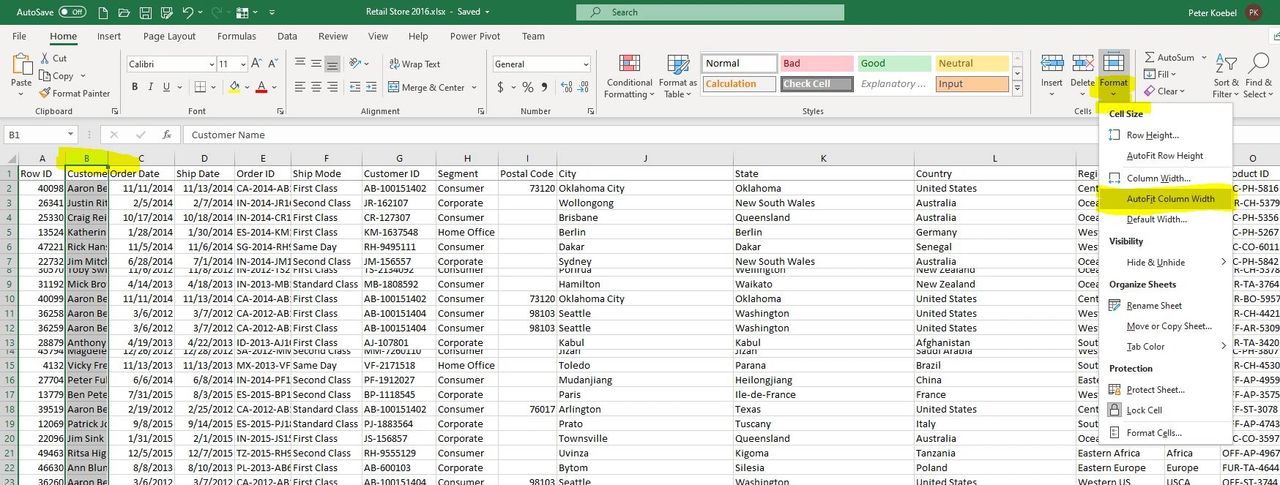Toggle the AutoSave switch
Screen dimensions: 1280x485
[x=72, y=12]
